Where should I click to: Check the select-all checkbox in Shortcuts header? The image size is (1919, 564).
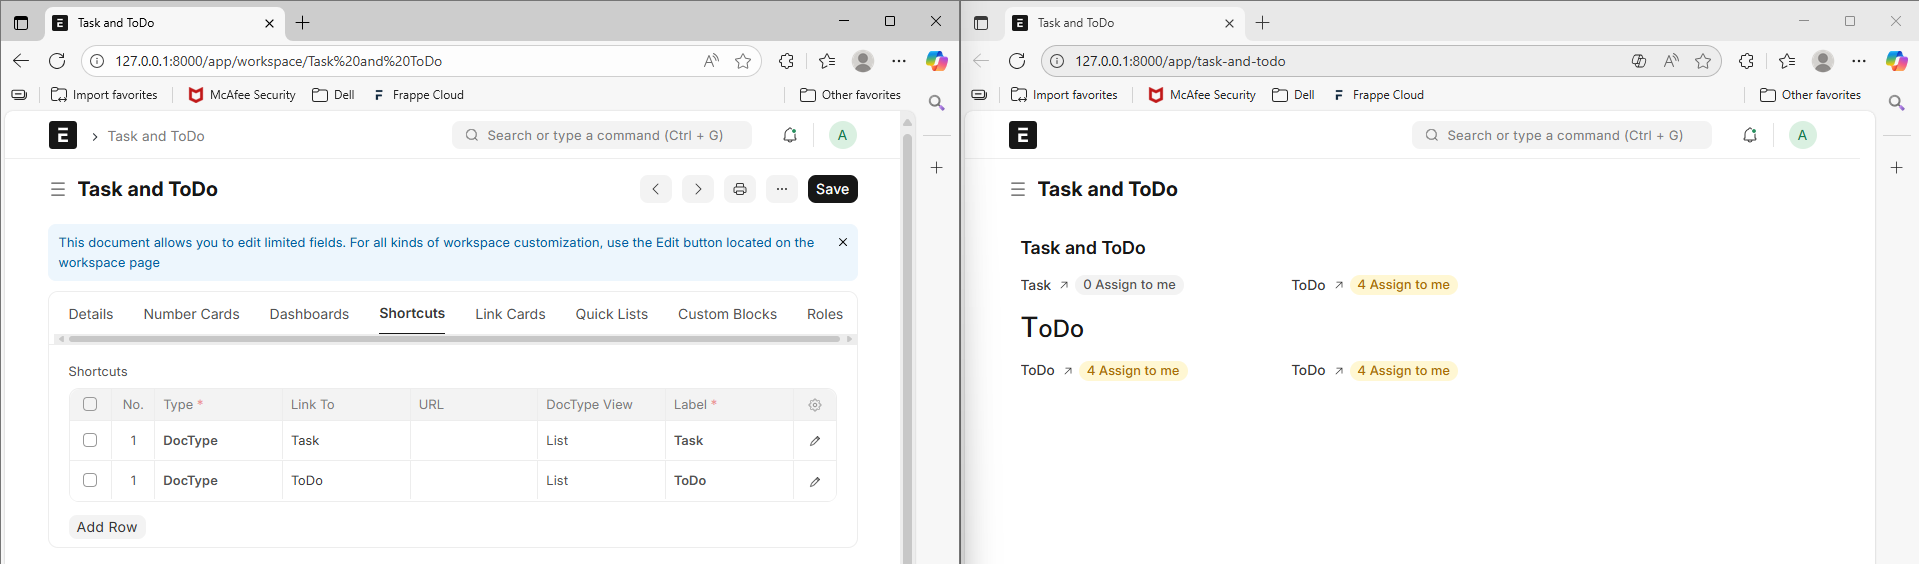(90, 405)
